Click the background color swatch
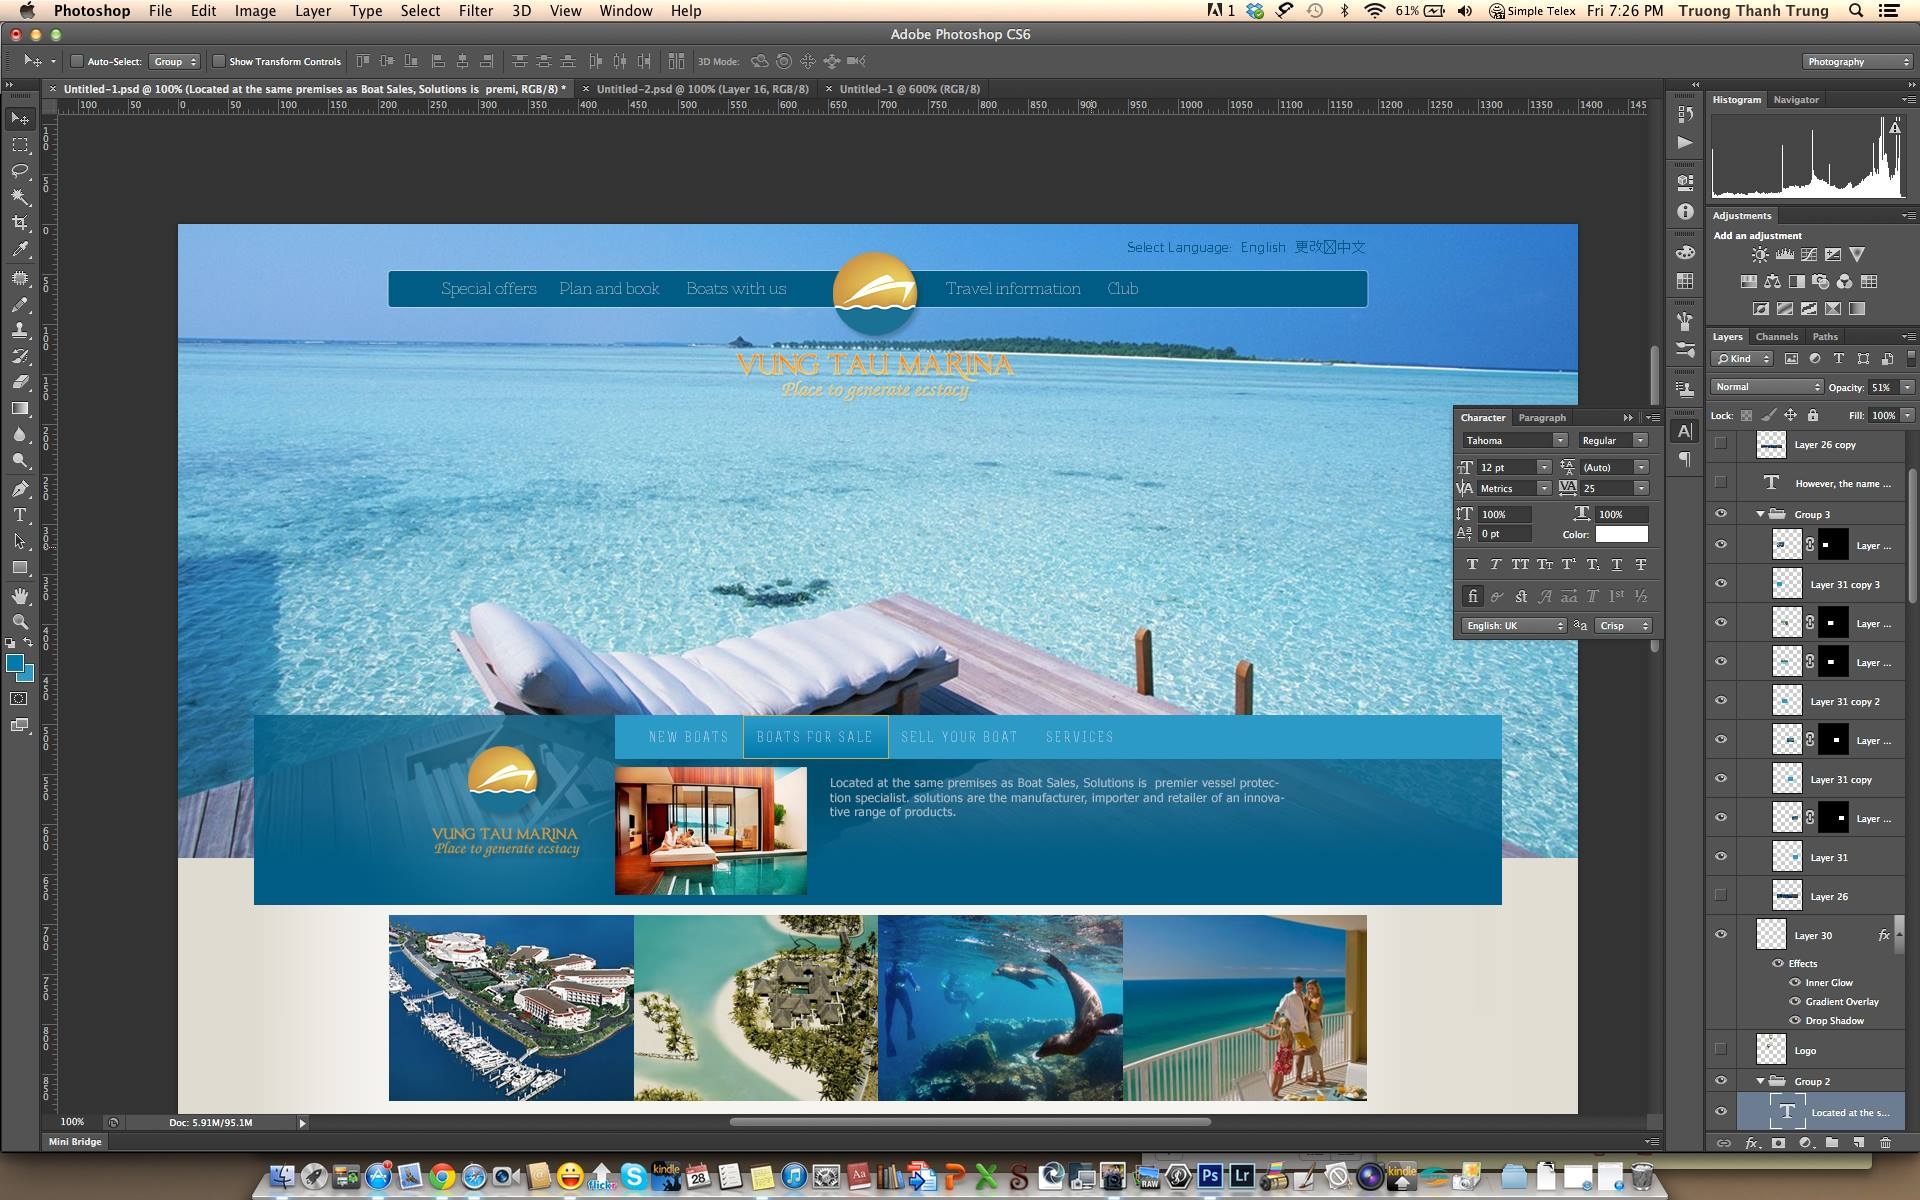This screenshot has width=1920, height=1200. (x=27, y=675)
